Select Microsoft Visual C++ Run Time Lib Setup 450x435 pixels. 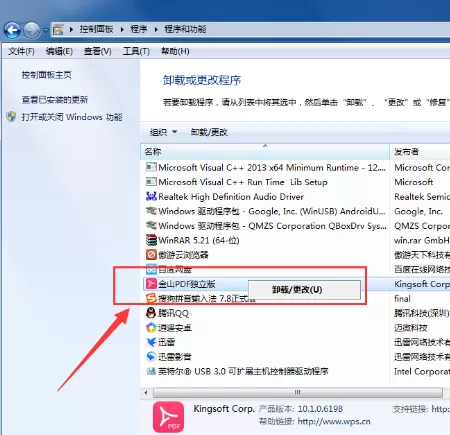[243, 182]
